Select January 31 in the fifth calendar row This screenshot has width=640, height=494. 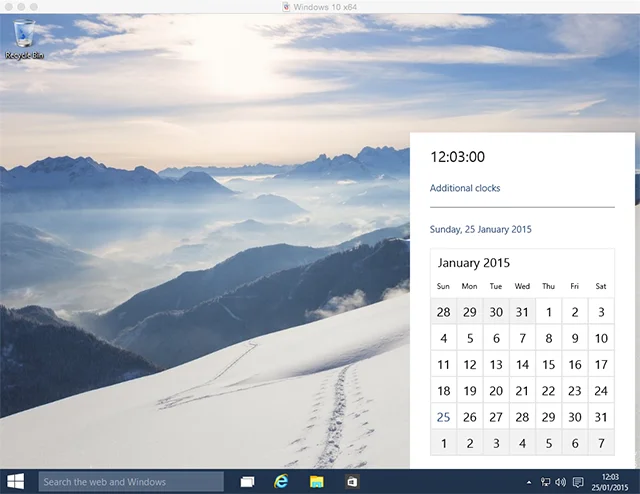click(601, 417)
